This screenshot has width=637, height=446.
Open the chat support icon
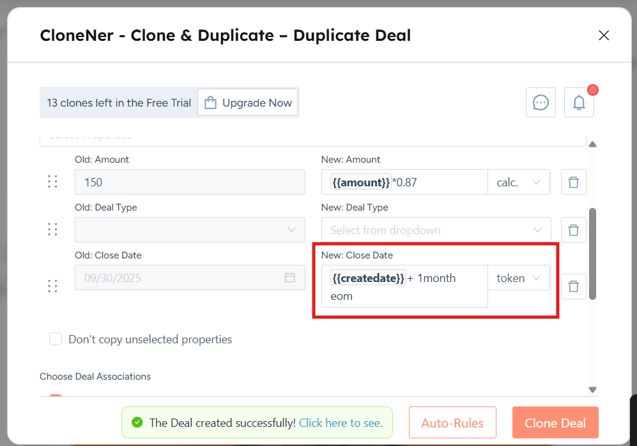[541, 103]
